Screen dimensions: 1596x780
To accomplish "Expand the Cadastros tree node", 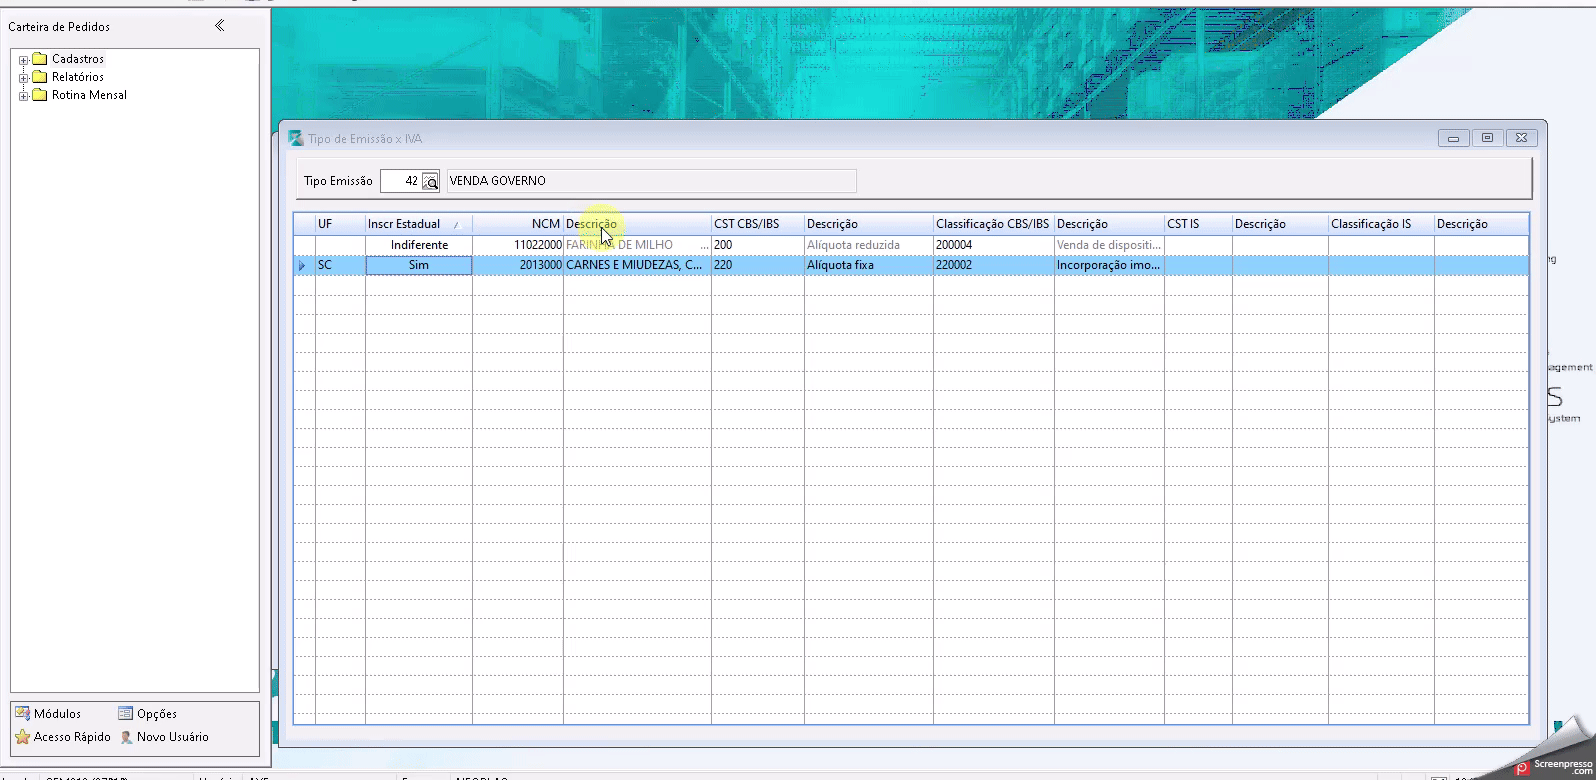I will pyautogui.click(x=24, y=60).
